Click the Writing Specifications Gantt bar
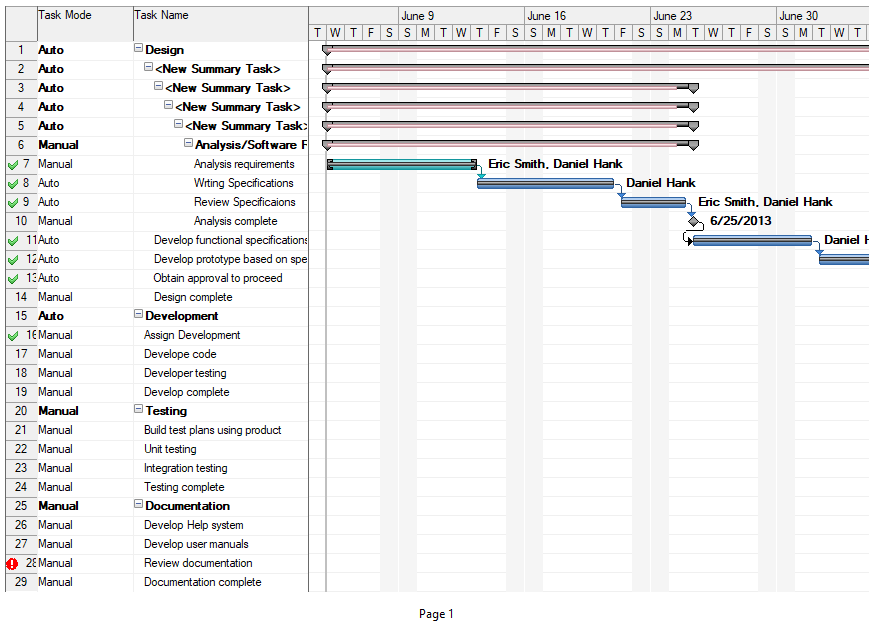 point(545,183)
